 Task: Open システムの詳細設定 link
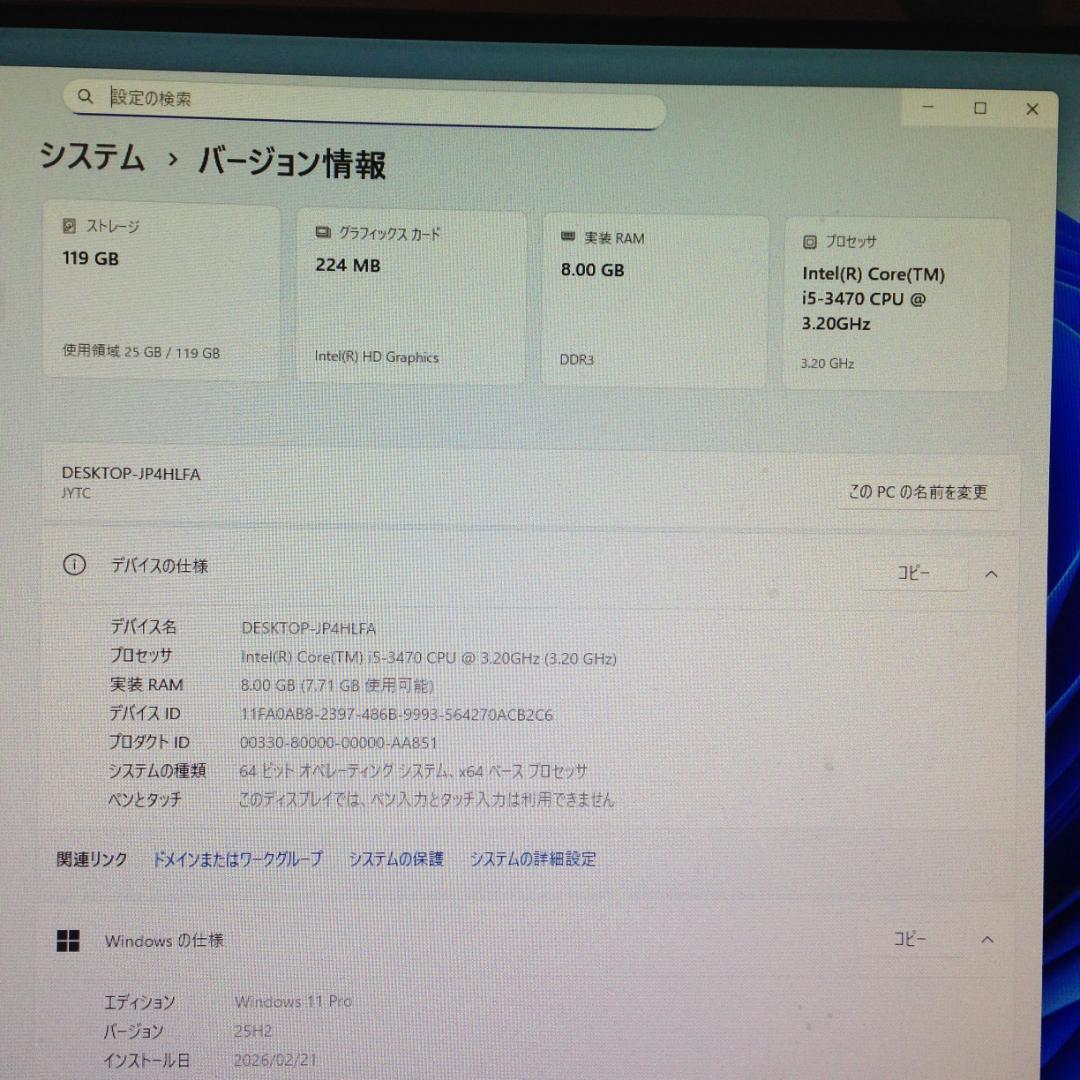pyautogui.click(x=533, y=859)
